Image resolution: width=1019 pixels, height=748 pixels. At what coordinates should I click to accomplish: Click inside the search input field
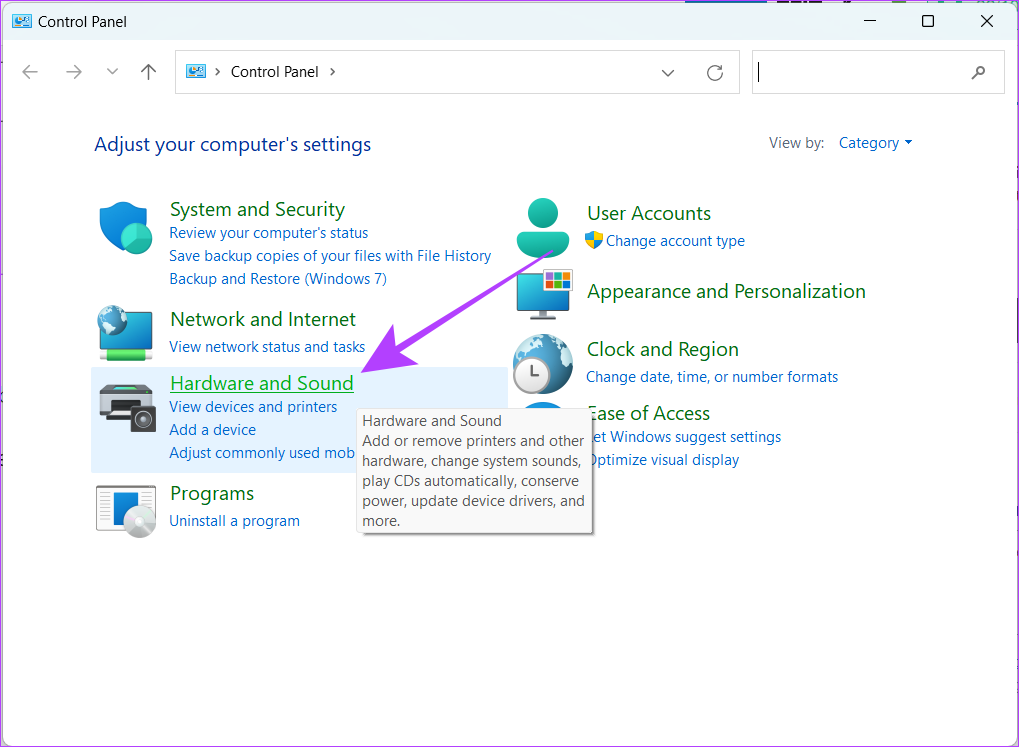(860, 72)
